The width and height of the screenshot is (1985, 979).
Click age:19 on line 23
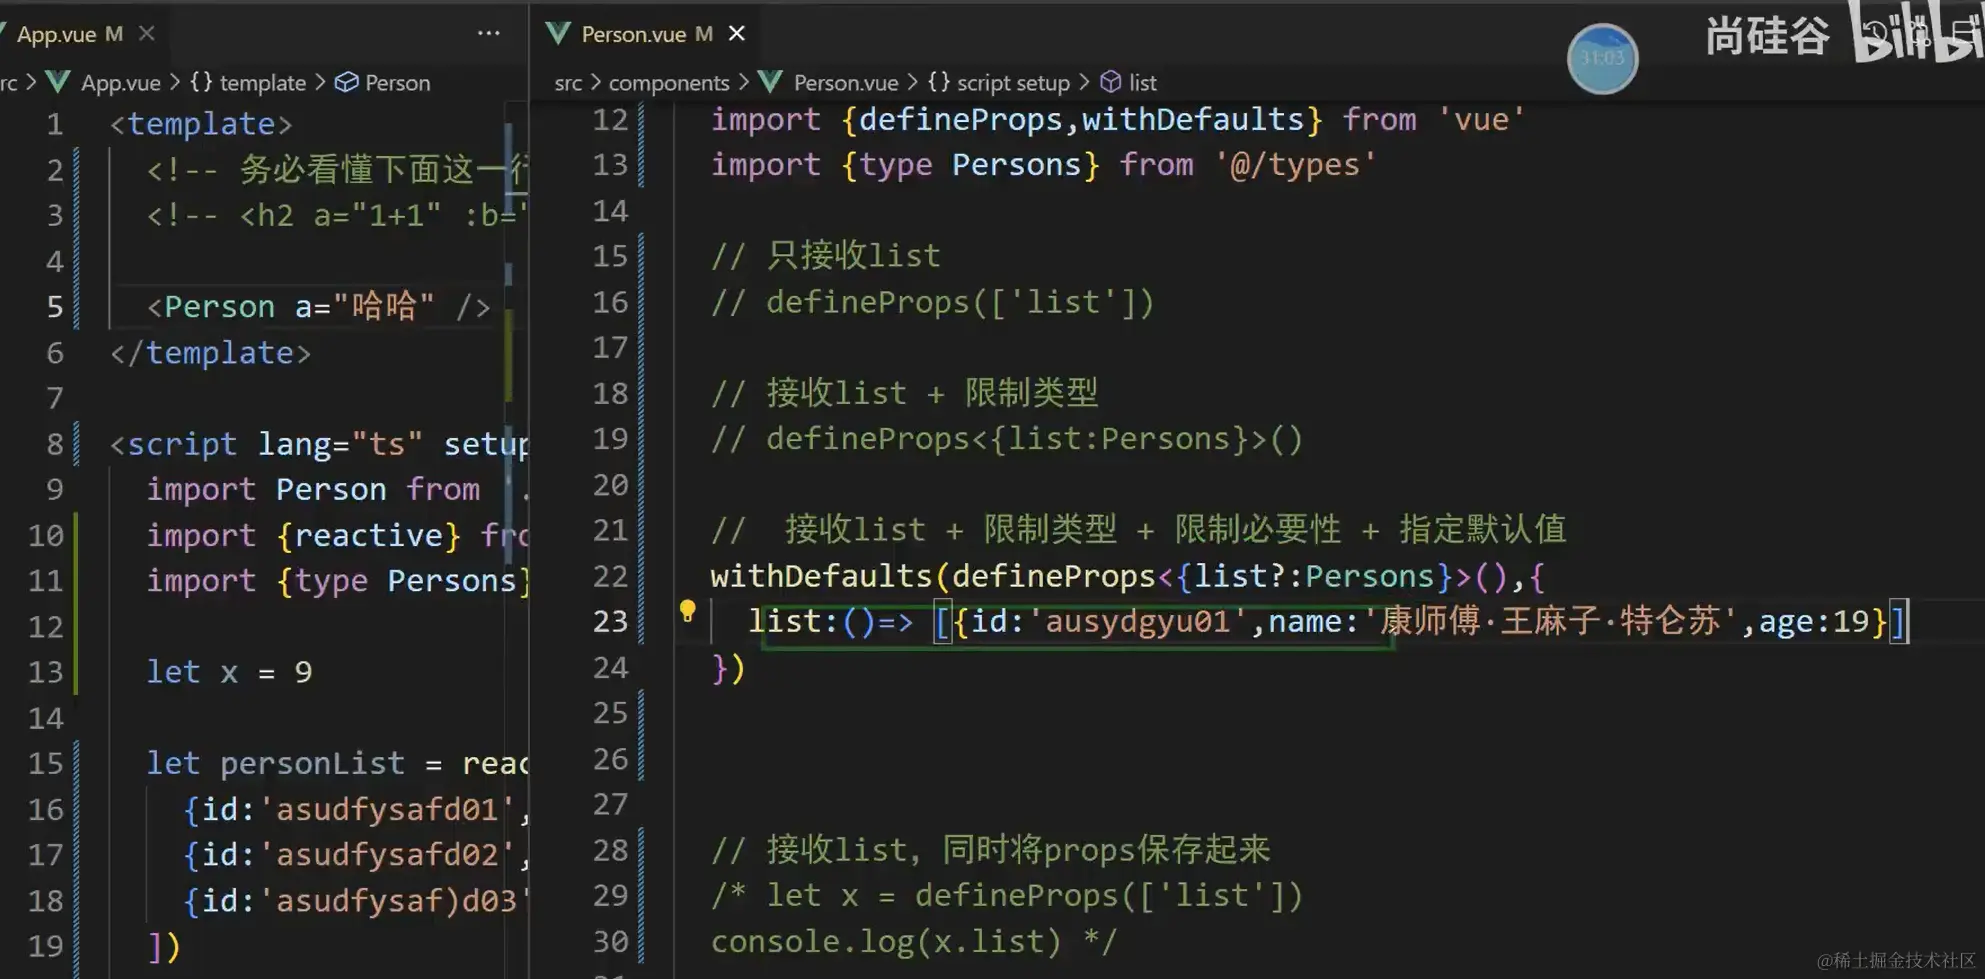(x=1814, y=621)
